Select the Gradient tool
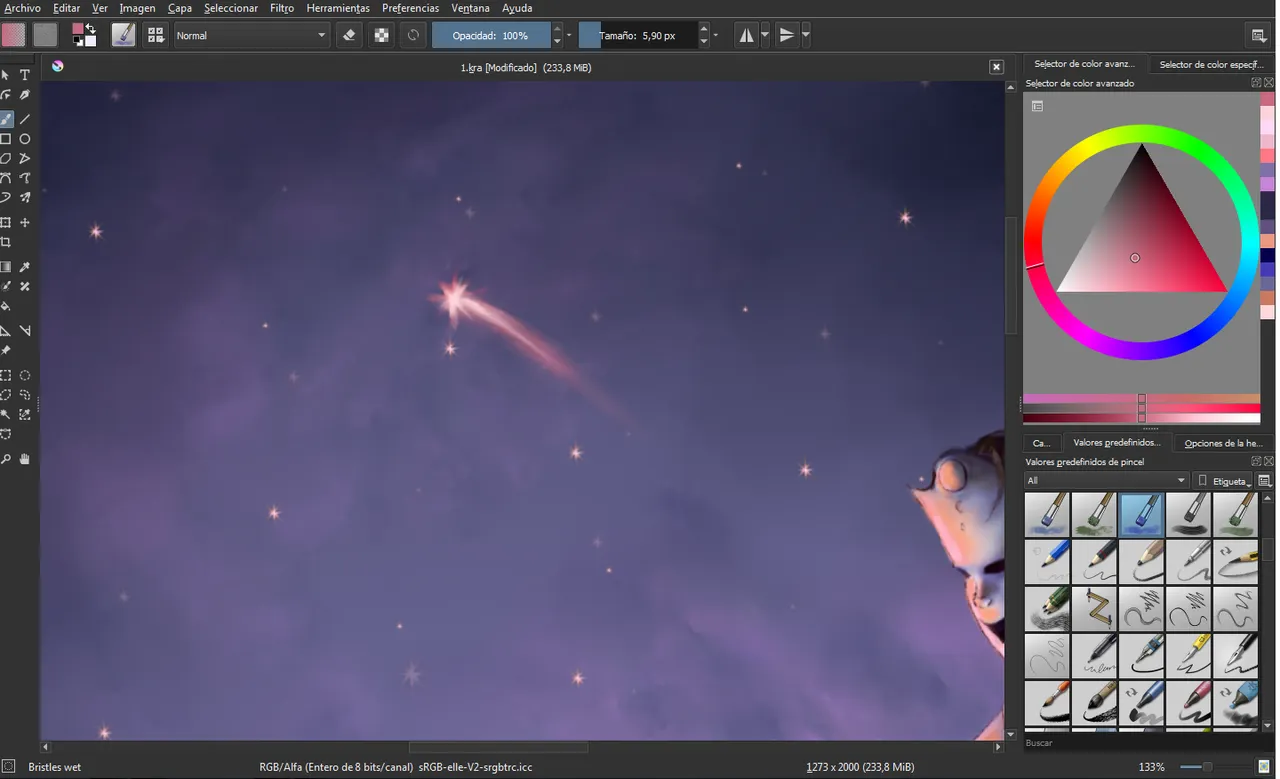The image size is (1280, 779). (6, 267)
